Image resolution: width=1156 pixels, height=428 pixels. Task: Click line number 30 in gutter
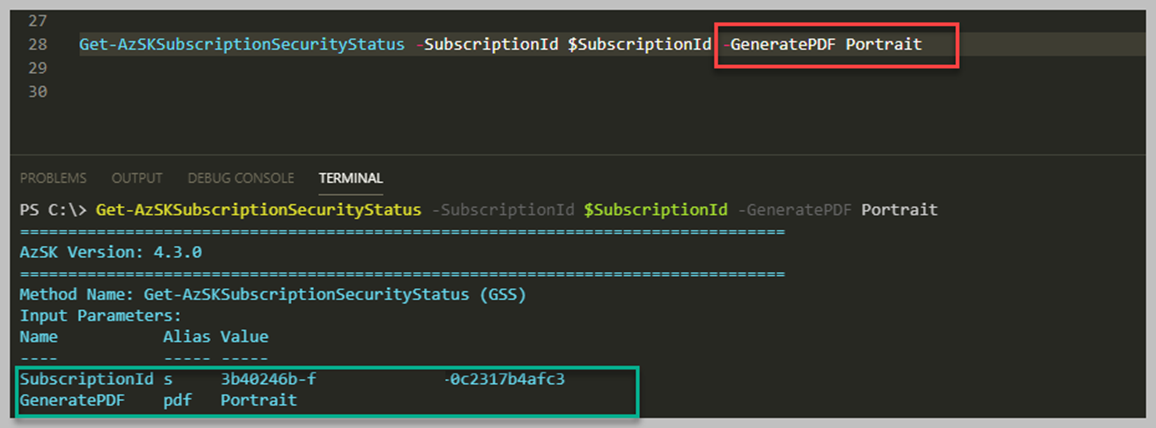click(x=37, y=91)
